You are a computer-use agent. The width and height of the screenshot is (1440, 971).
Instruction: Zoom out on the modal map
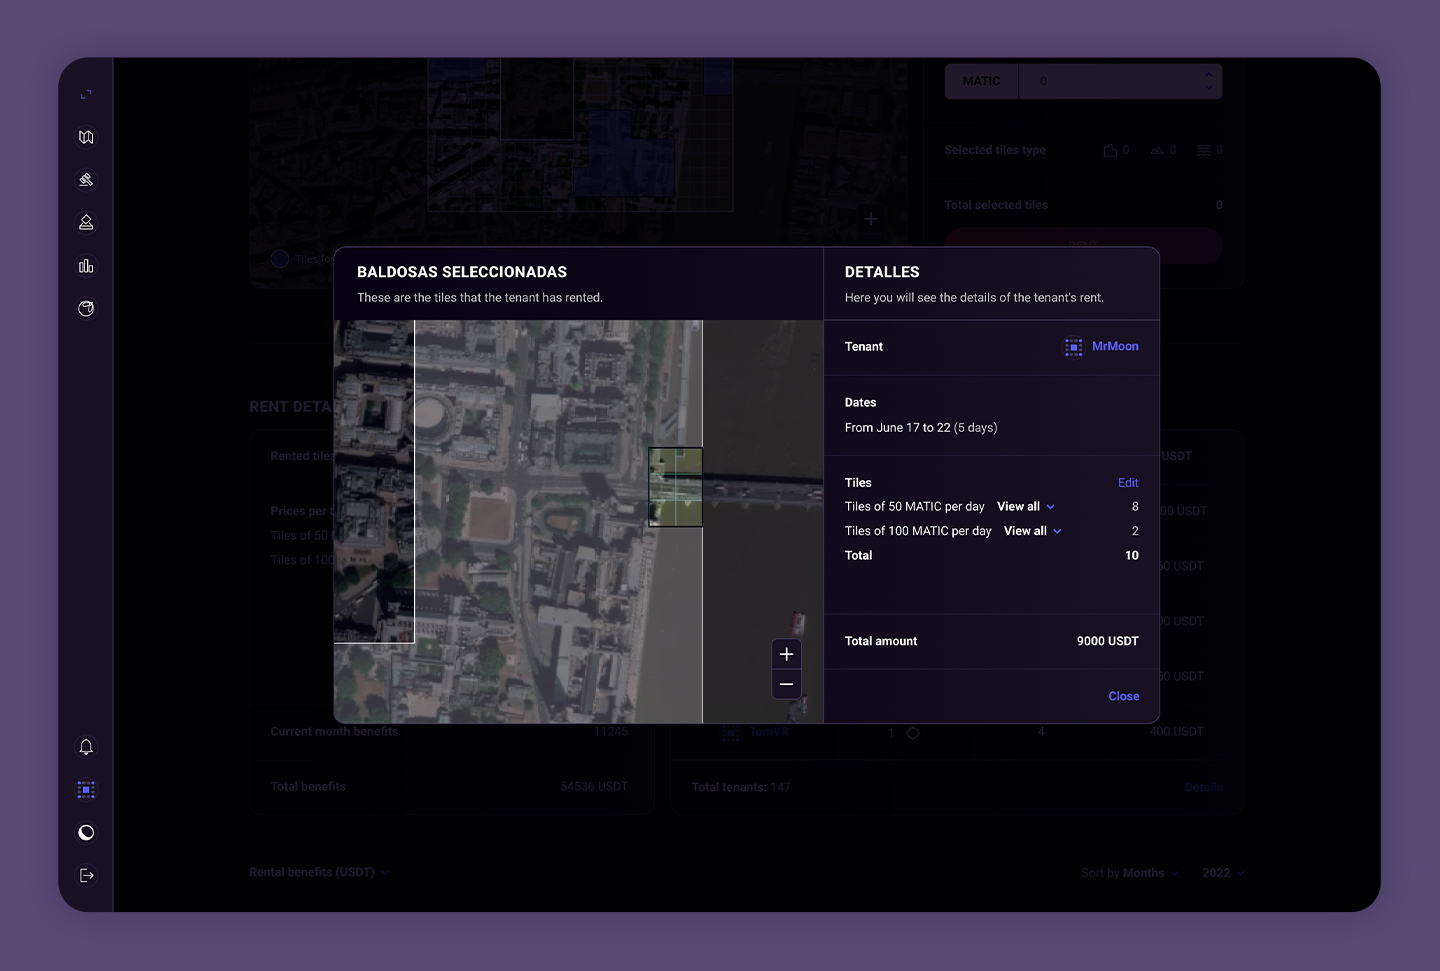787,684
